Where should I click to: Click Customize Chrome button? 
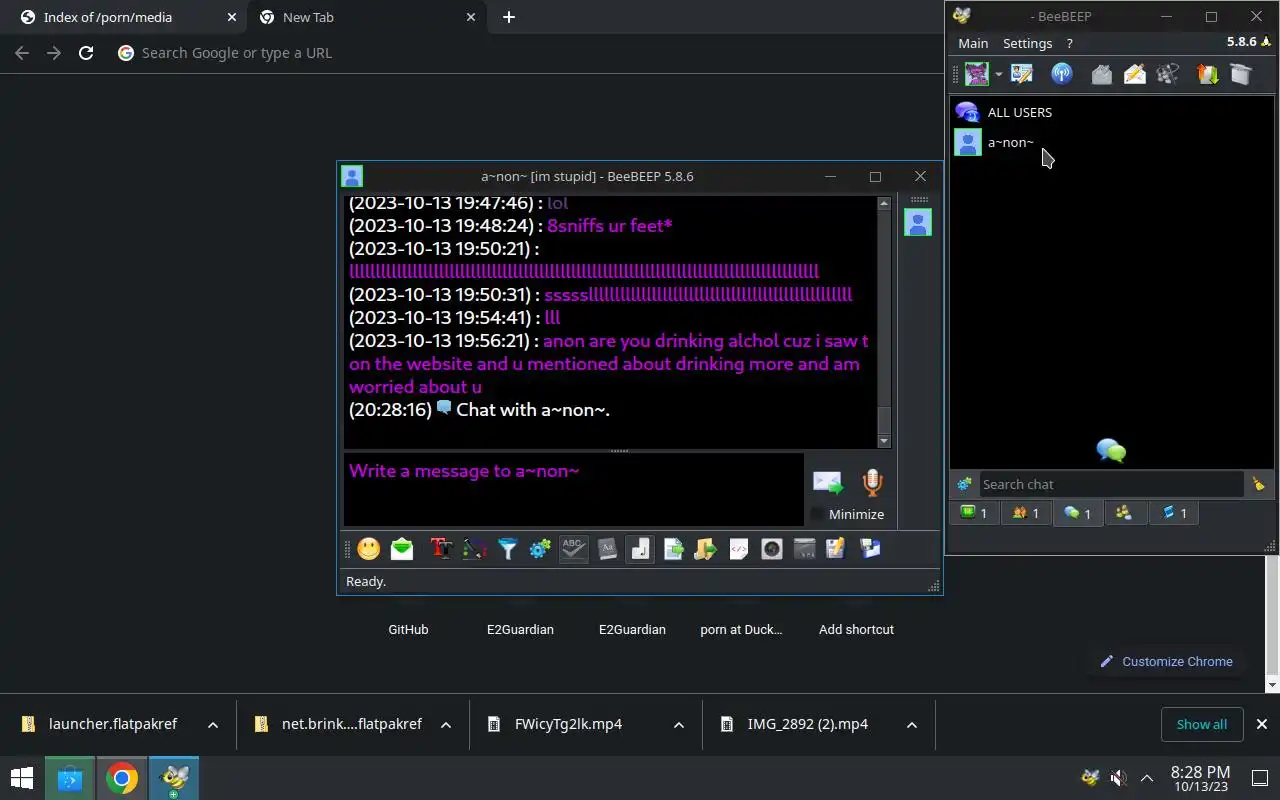pos(1166,661)
